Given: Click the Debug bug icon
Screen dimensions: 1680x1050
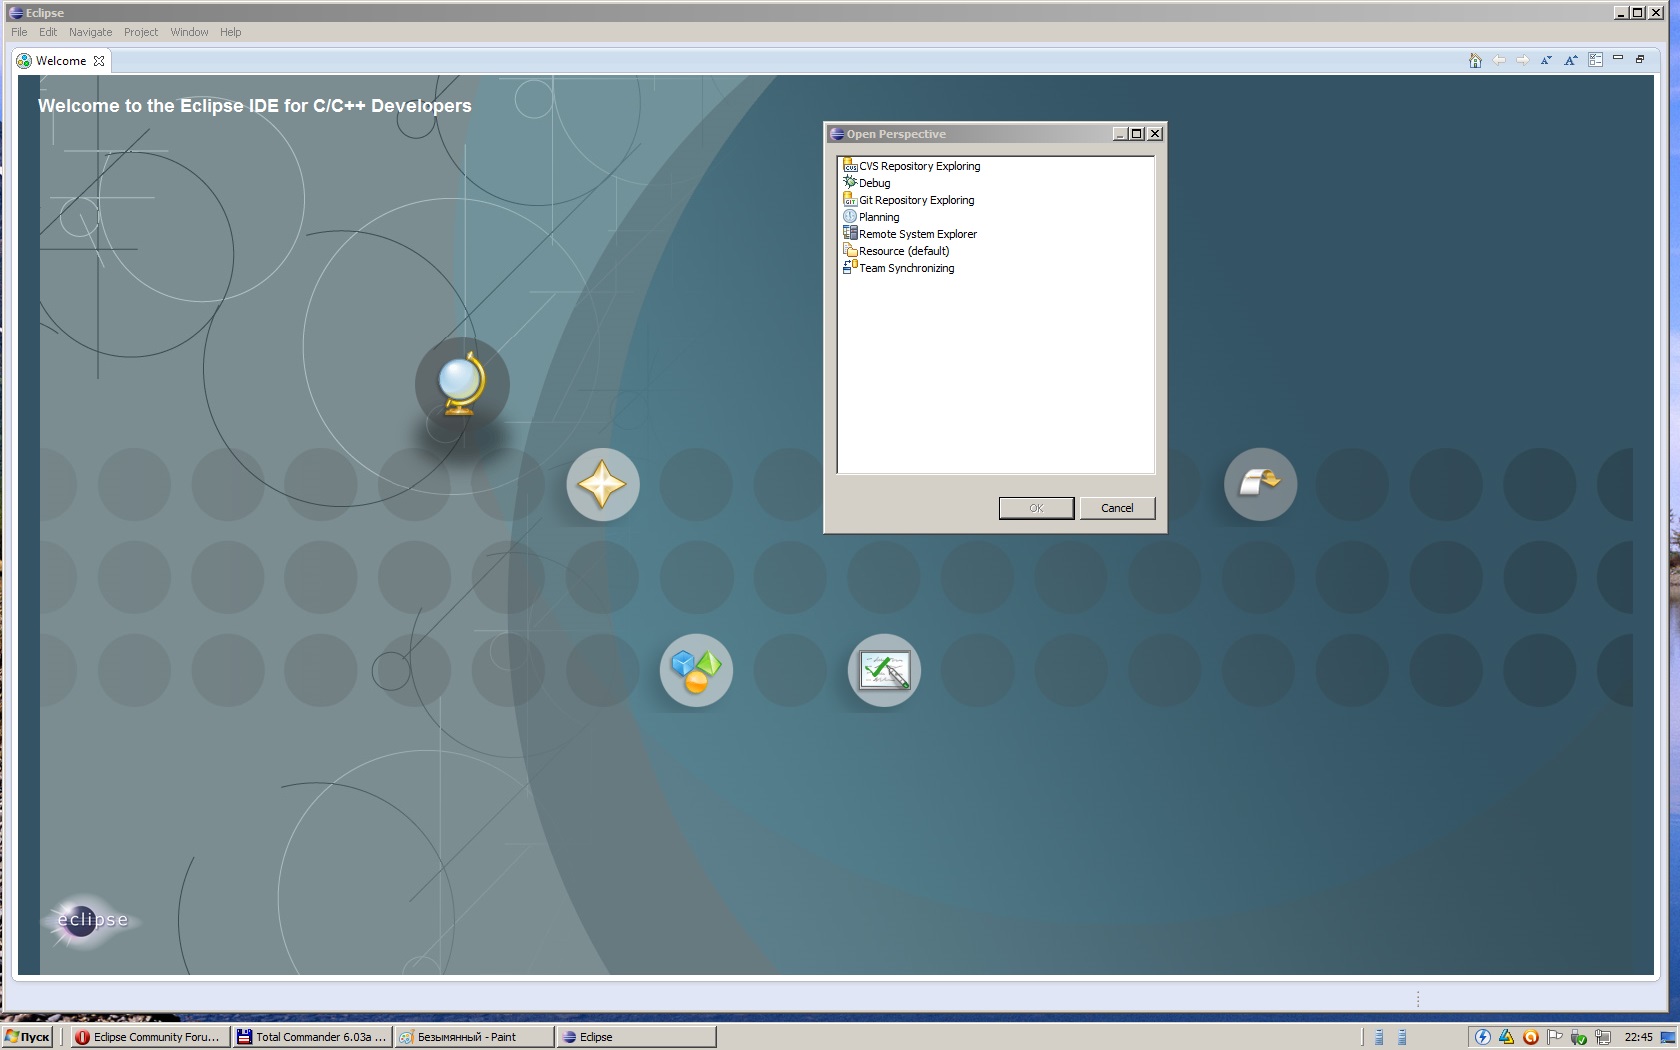Looking at the screenshot, I should click(x=850, y=182).
